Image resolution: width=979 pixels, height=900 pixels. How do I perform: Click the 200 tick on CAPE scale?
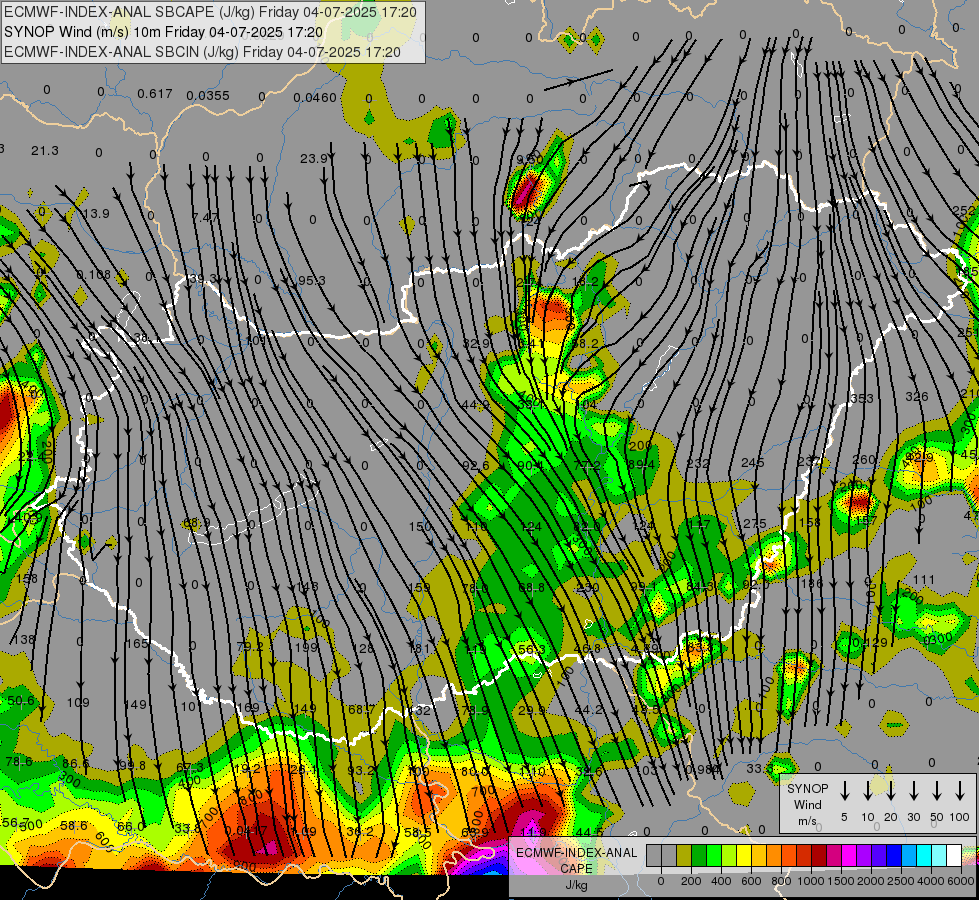(x=691, y=881)
